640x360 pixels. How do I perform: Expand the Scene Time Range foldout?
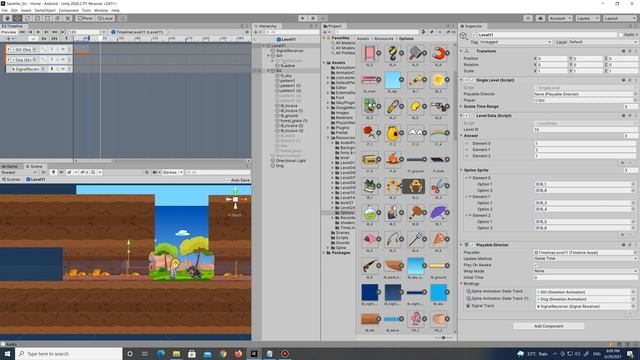(462, 107)
